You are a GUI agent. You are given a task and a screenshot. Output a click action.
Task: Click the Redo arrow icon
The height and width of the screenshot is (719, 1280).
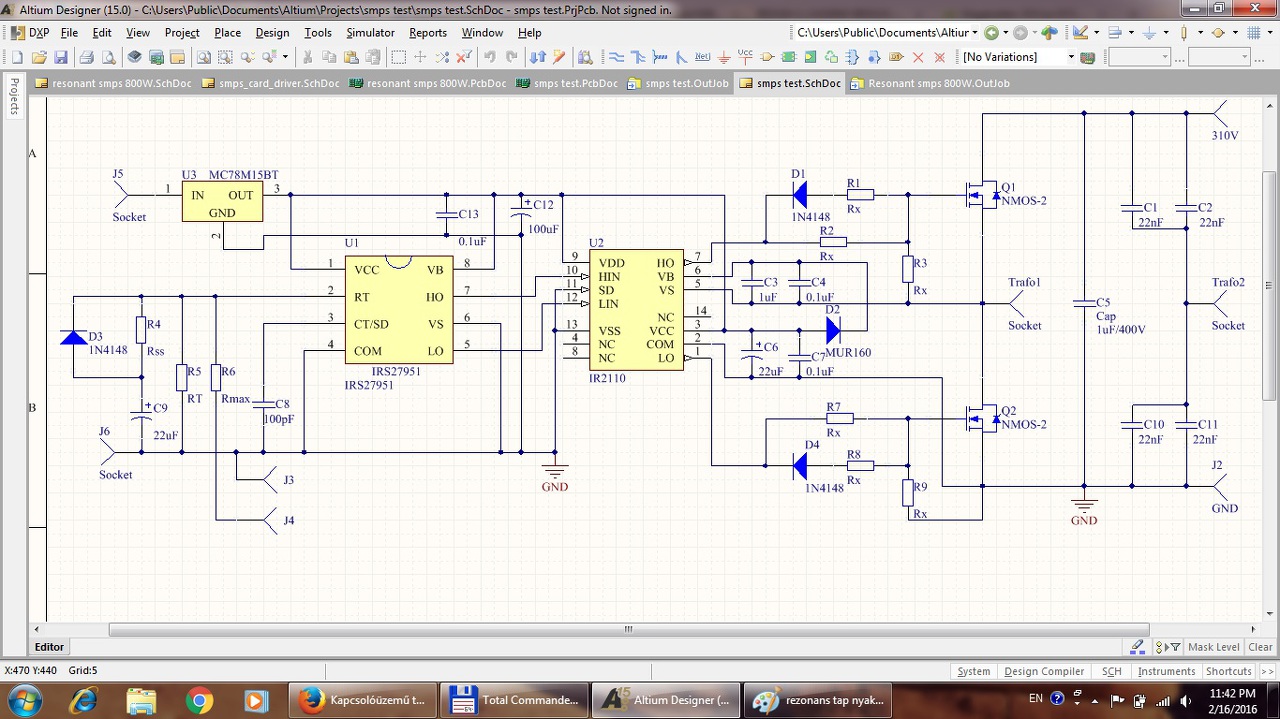coord(511,57)
